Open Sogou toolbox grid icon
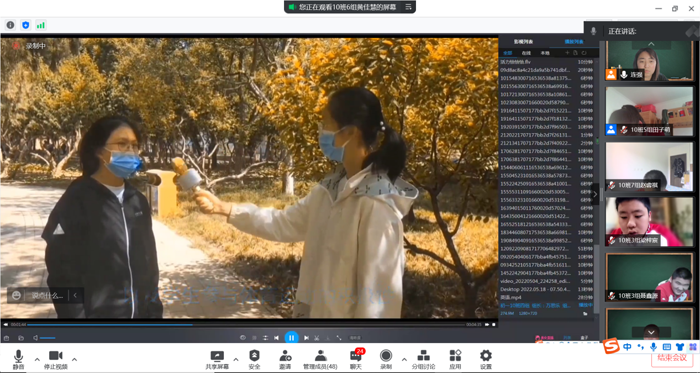This screenshot has height=373, width=700. tap(693, 347)
